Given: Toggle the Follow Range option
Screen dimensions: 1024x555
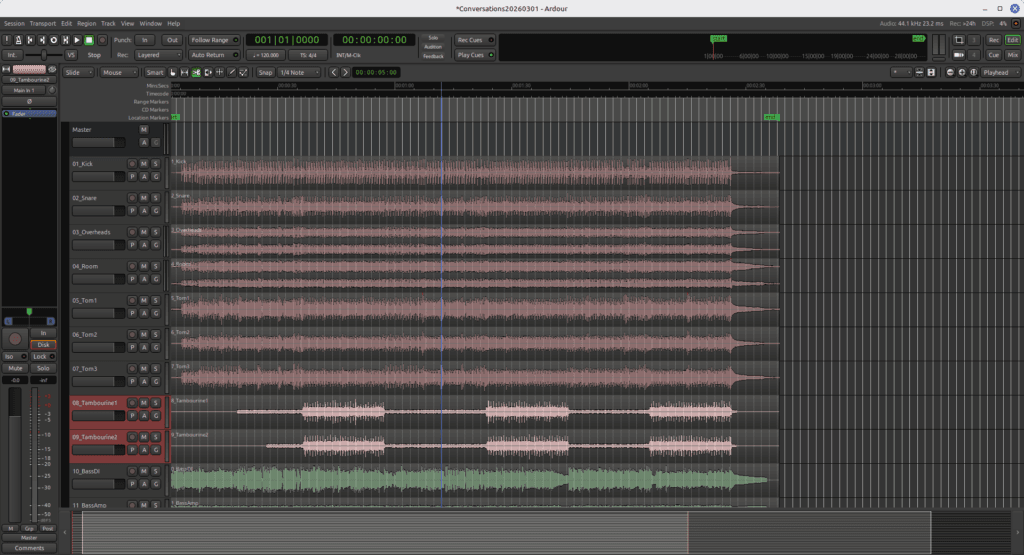Looking at the screenshot, I should tap(215, 40).
